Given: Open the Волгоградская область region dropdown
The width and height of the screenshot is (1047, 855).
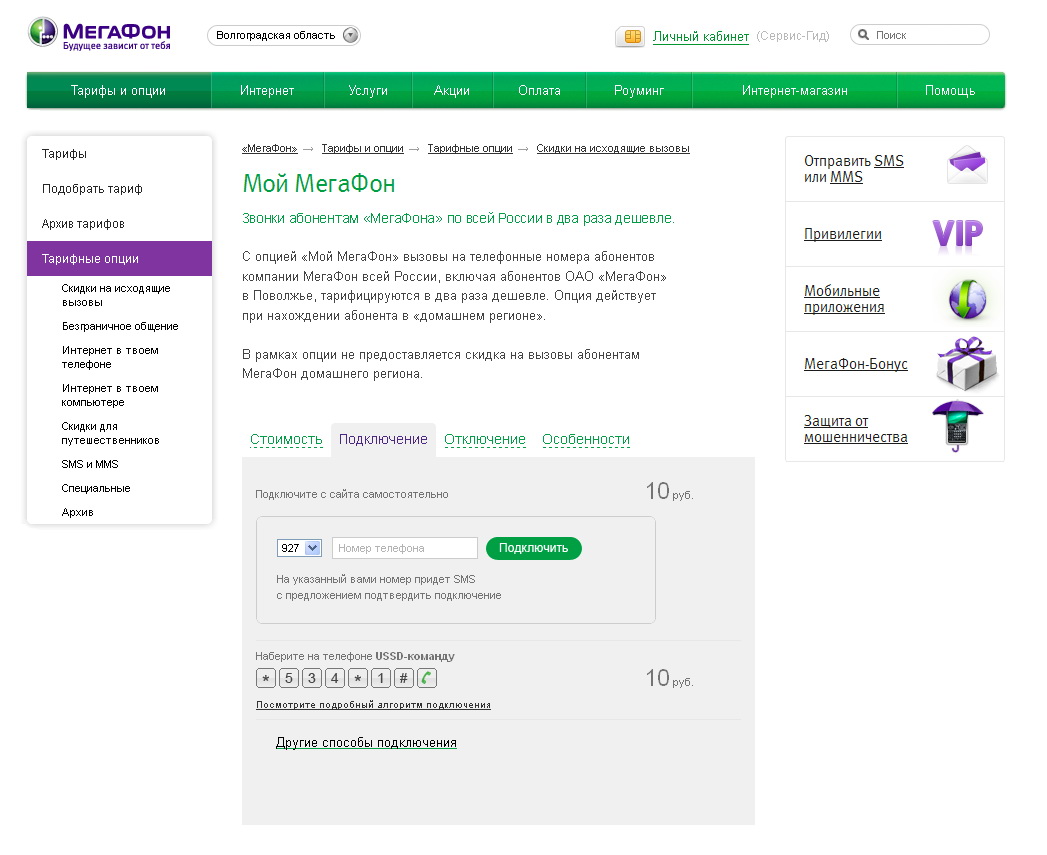Looking at the screenshot, I should click(x=284, y=35).
